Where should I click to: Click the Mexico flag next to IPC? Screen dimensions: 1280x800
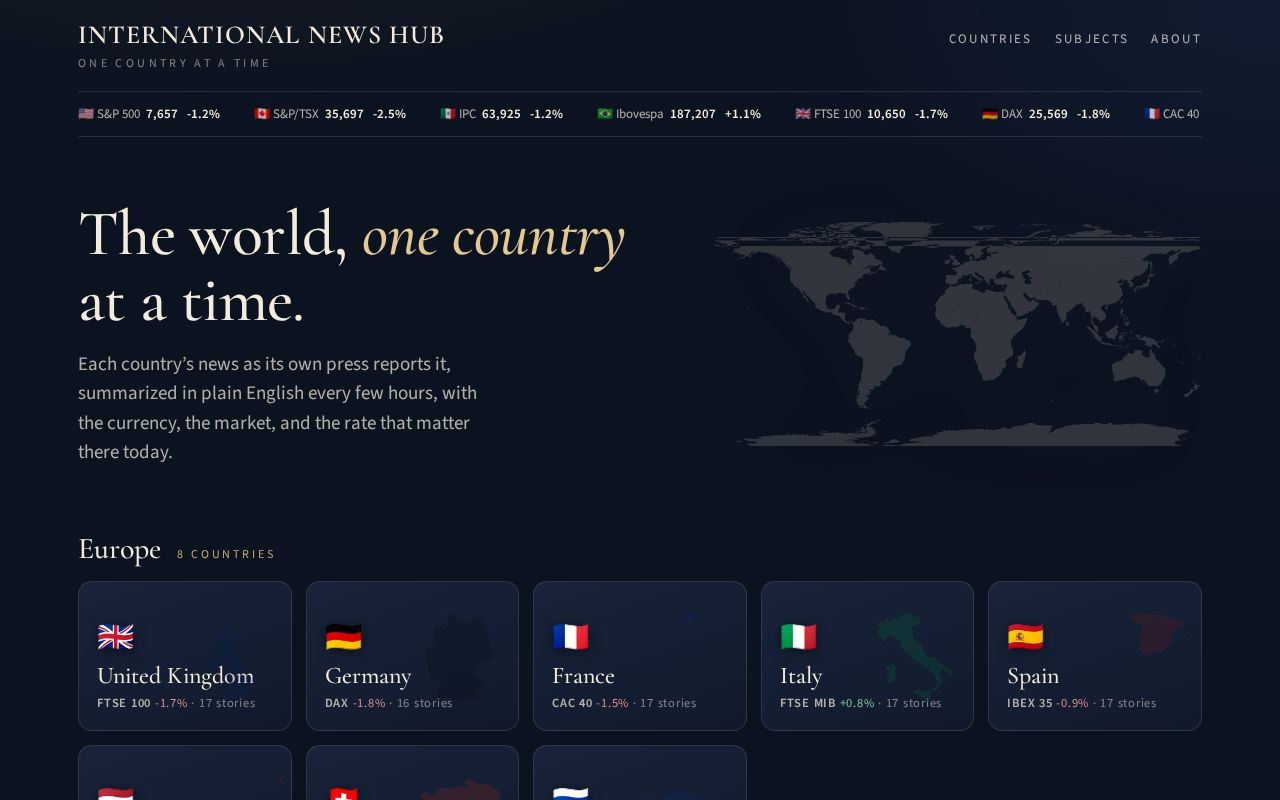(448, 114)
